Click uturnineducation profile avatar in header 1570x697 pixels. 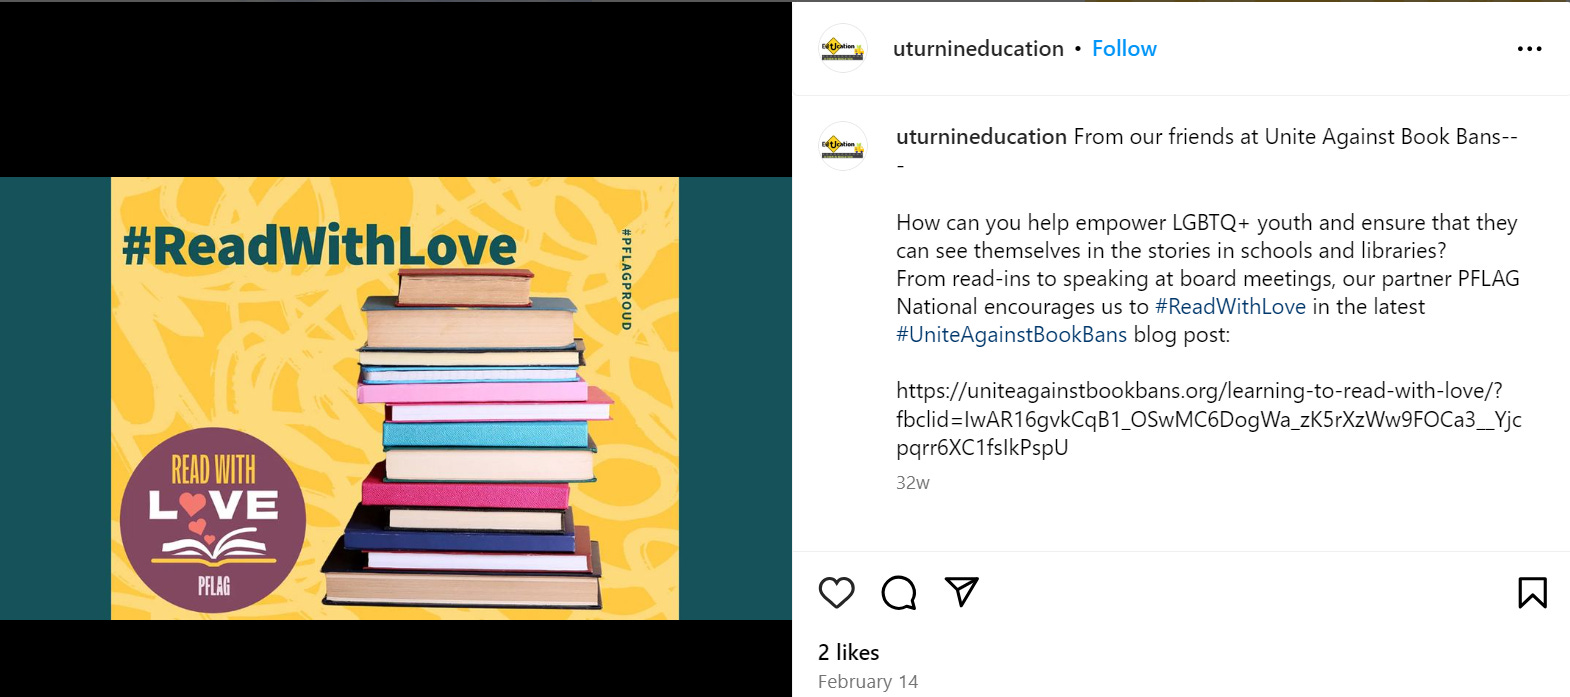pyautogui.click(x=843, y=48)
